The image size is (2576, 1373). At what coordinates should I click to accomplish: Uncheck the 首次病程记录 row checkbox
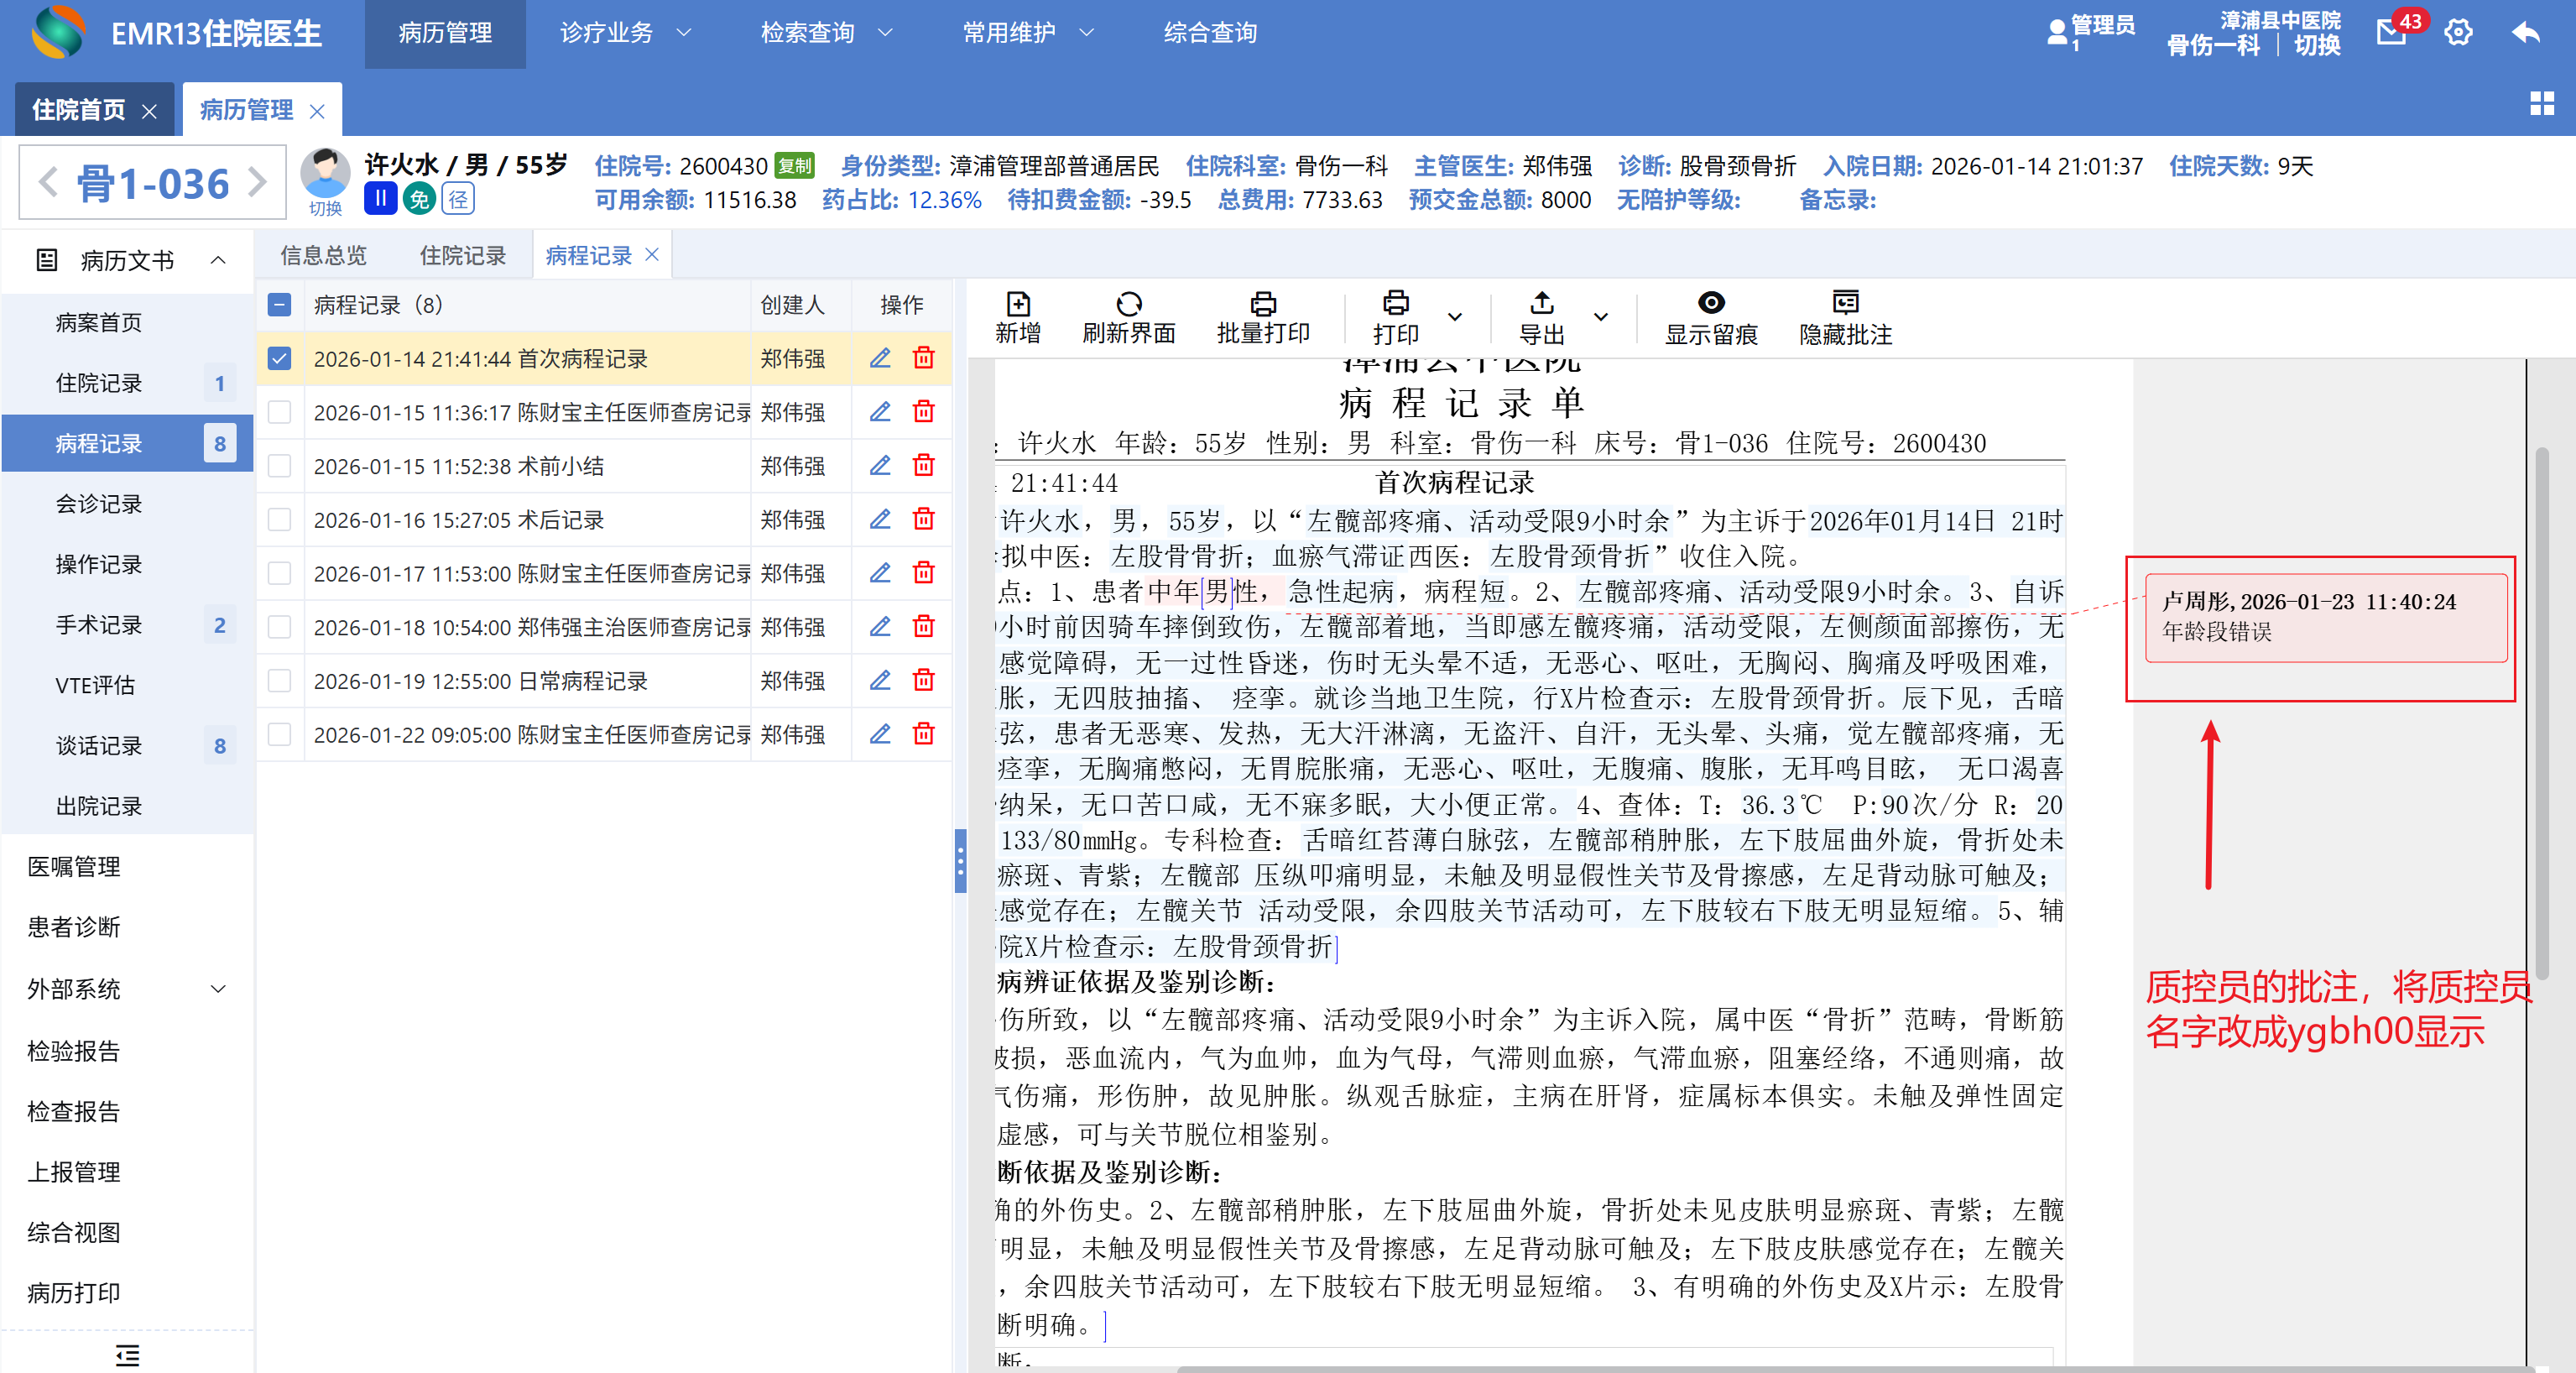[x=280, y=358]
